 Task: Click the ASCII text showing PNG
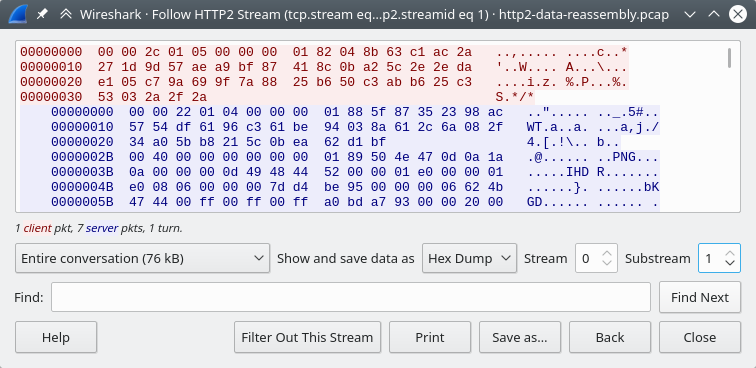tap(624, 157)
